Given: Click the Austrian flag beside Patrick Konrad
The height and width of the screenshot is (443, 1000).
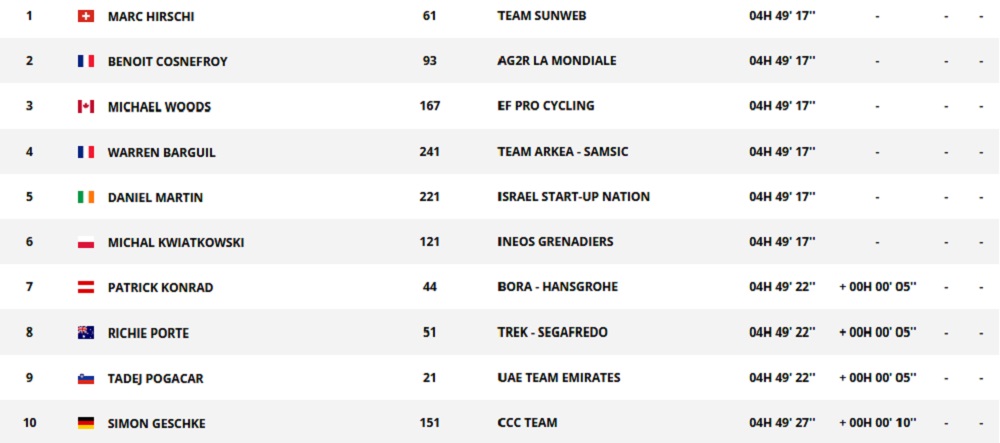Looking at the screenshot, I should [86, 288].
